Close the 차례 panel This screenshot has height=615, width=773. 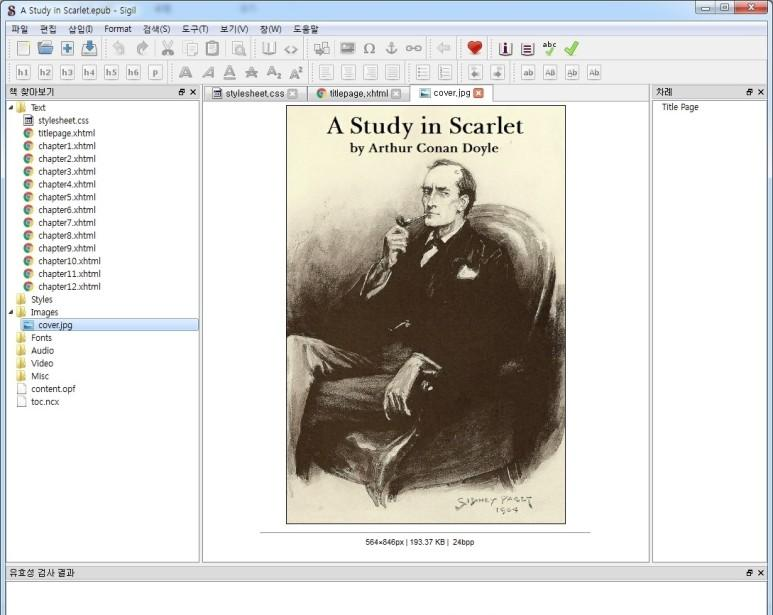click(x=761, y=92)
